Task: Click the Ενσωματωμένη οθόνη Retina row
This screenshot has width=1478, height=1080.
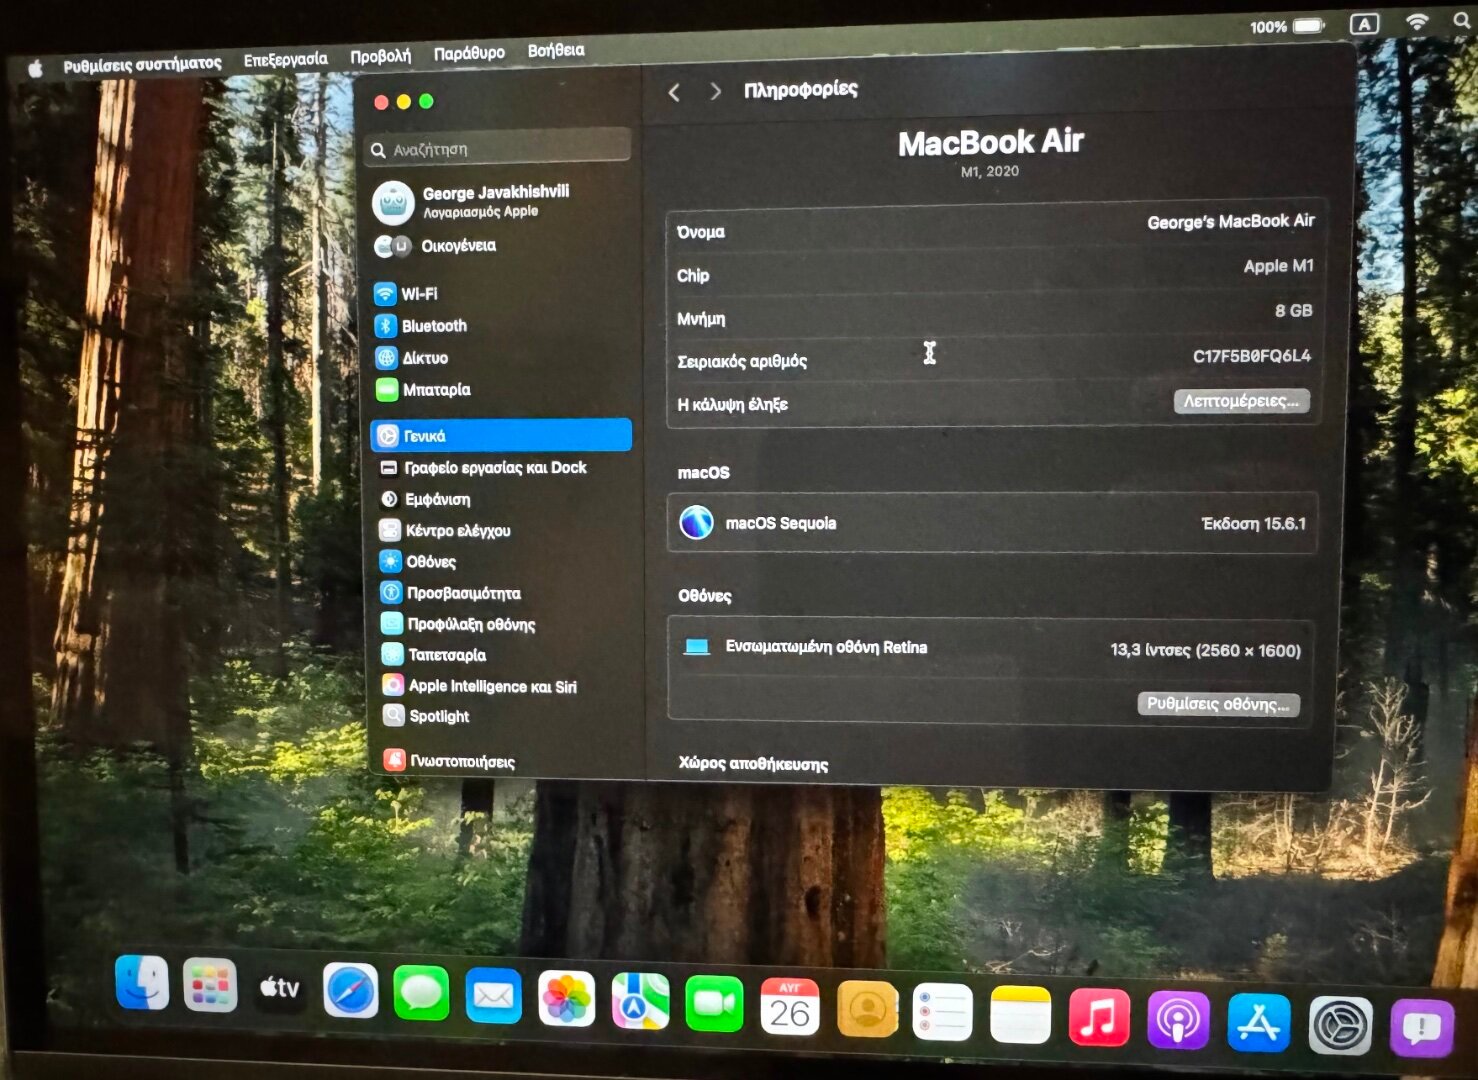Action: pyautogui.click(x=992, y=648)
